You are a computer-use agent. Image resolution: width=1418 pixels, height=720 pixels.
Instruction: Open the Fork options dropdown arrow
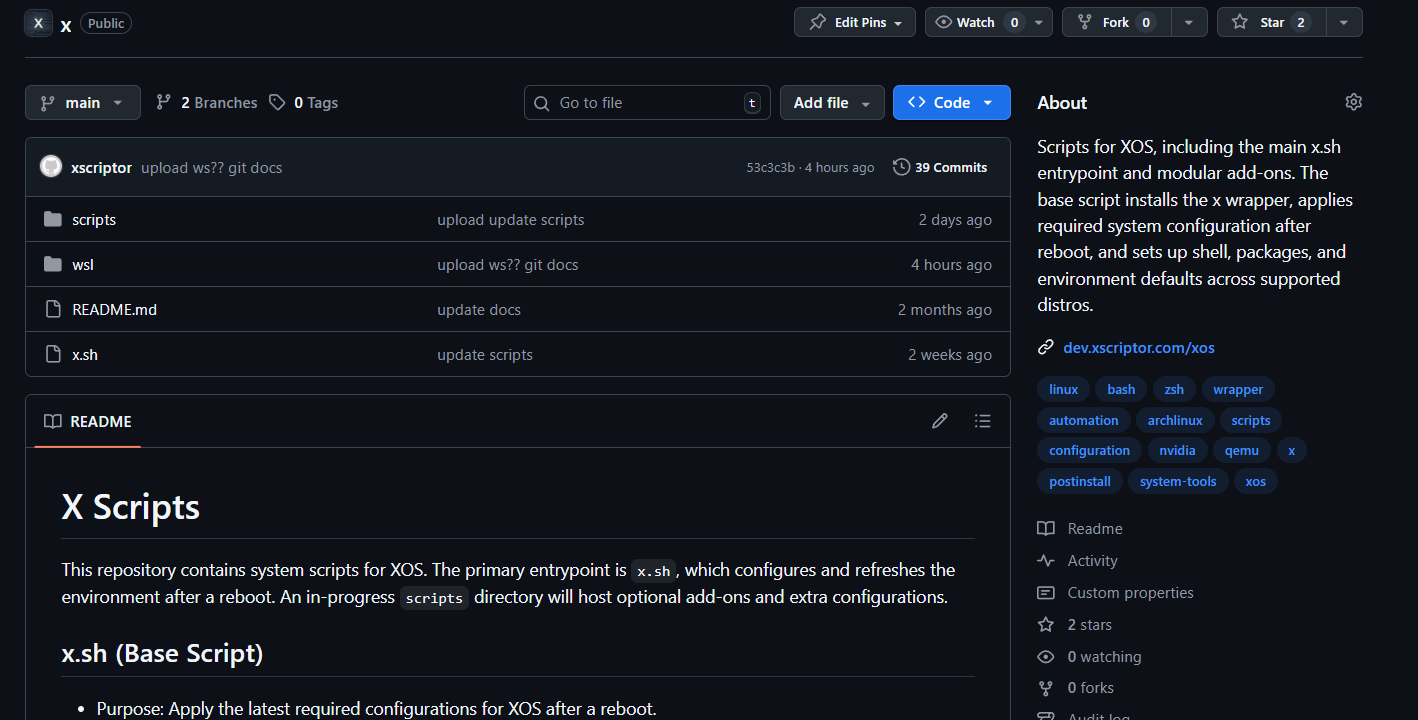click(x=1188, y=22)
